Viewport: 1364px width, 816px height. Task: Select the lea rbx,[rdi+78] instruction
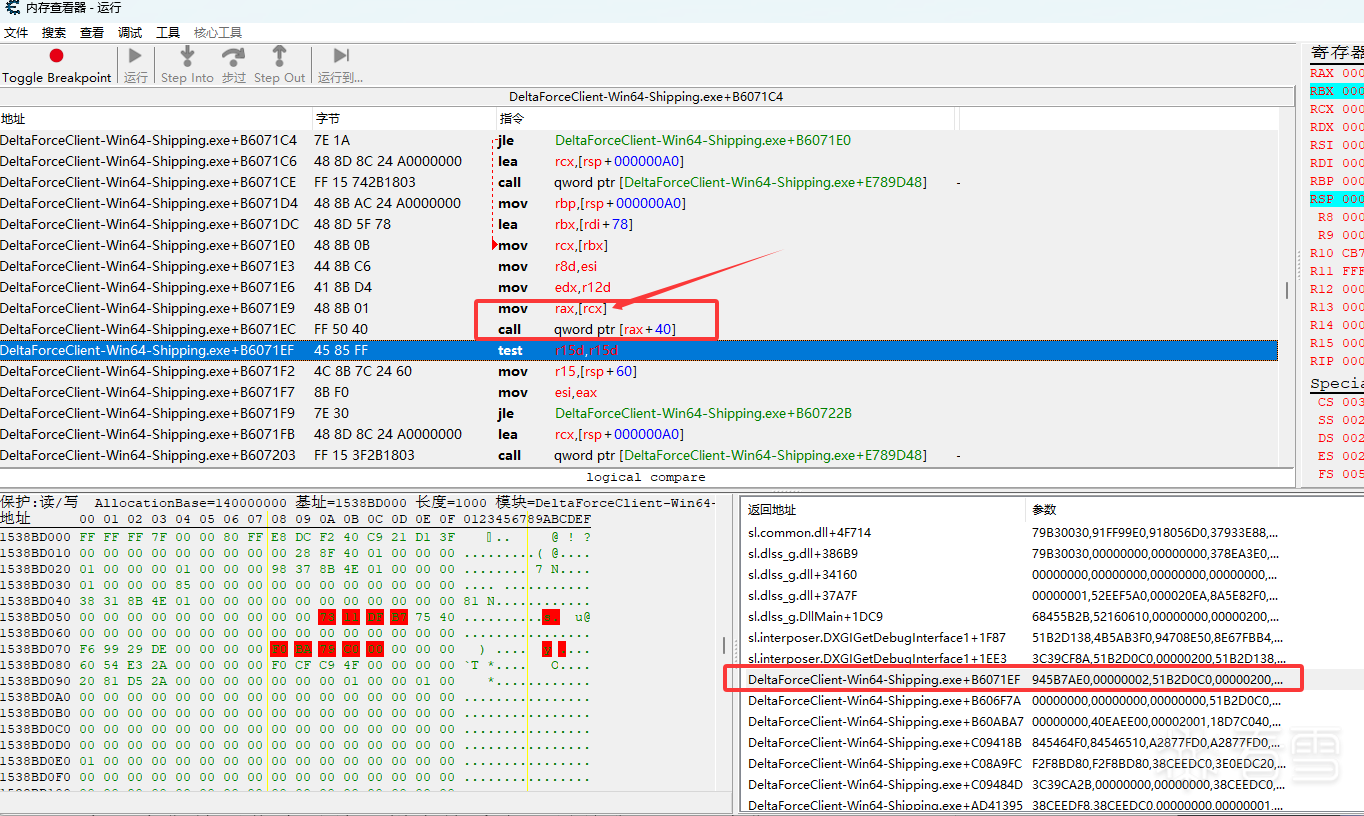coord(639,224)
